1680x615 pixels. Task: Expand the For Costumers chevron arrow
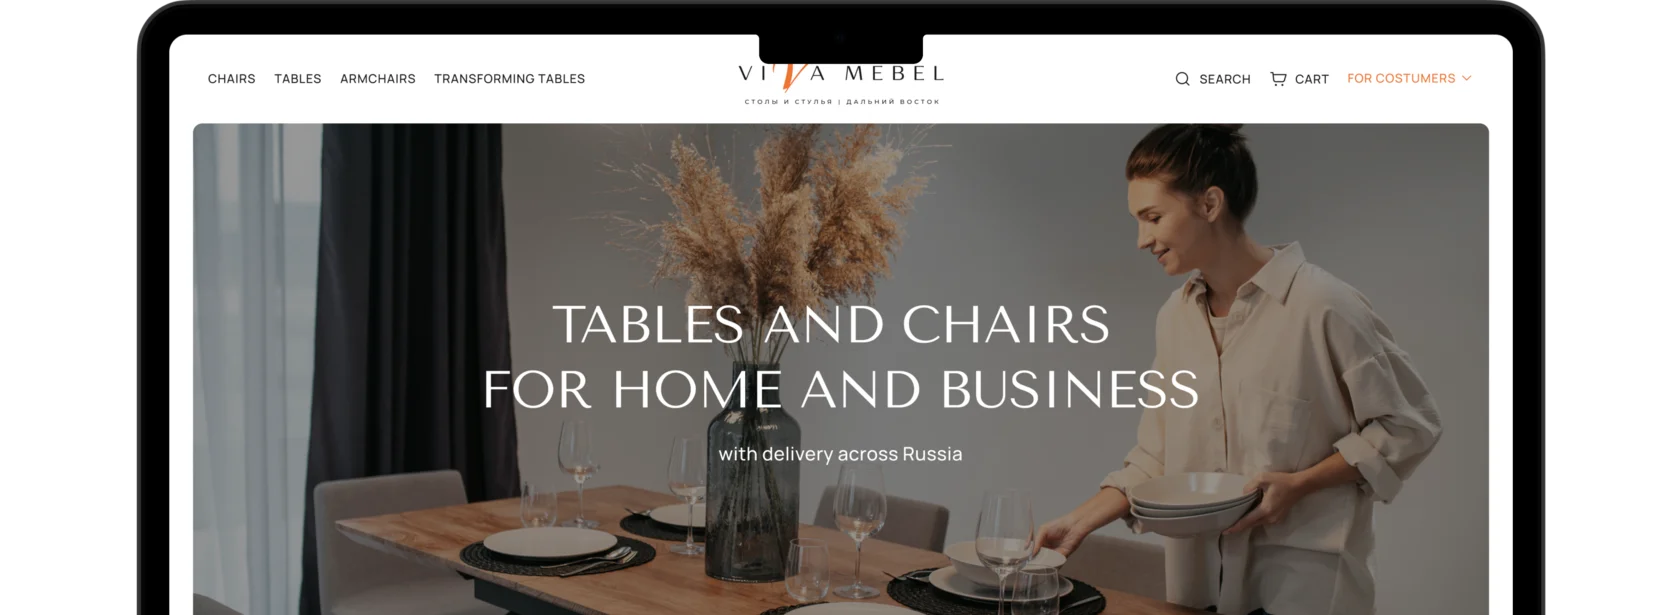pyautogui.click(x=1467, y=78)
